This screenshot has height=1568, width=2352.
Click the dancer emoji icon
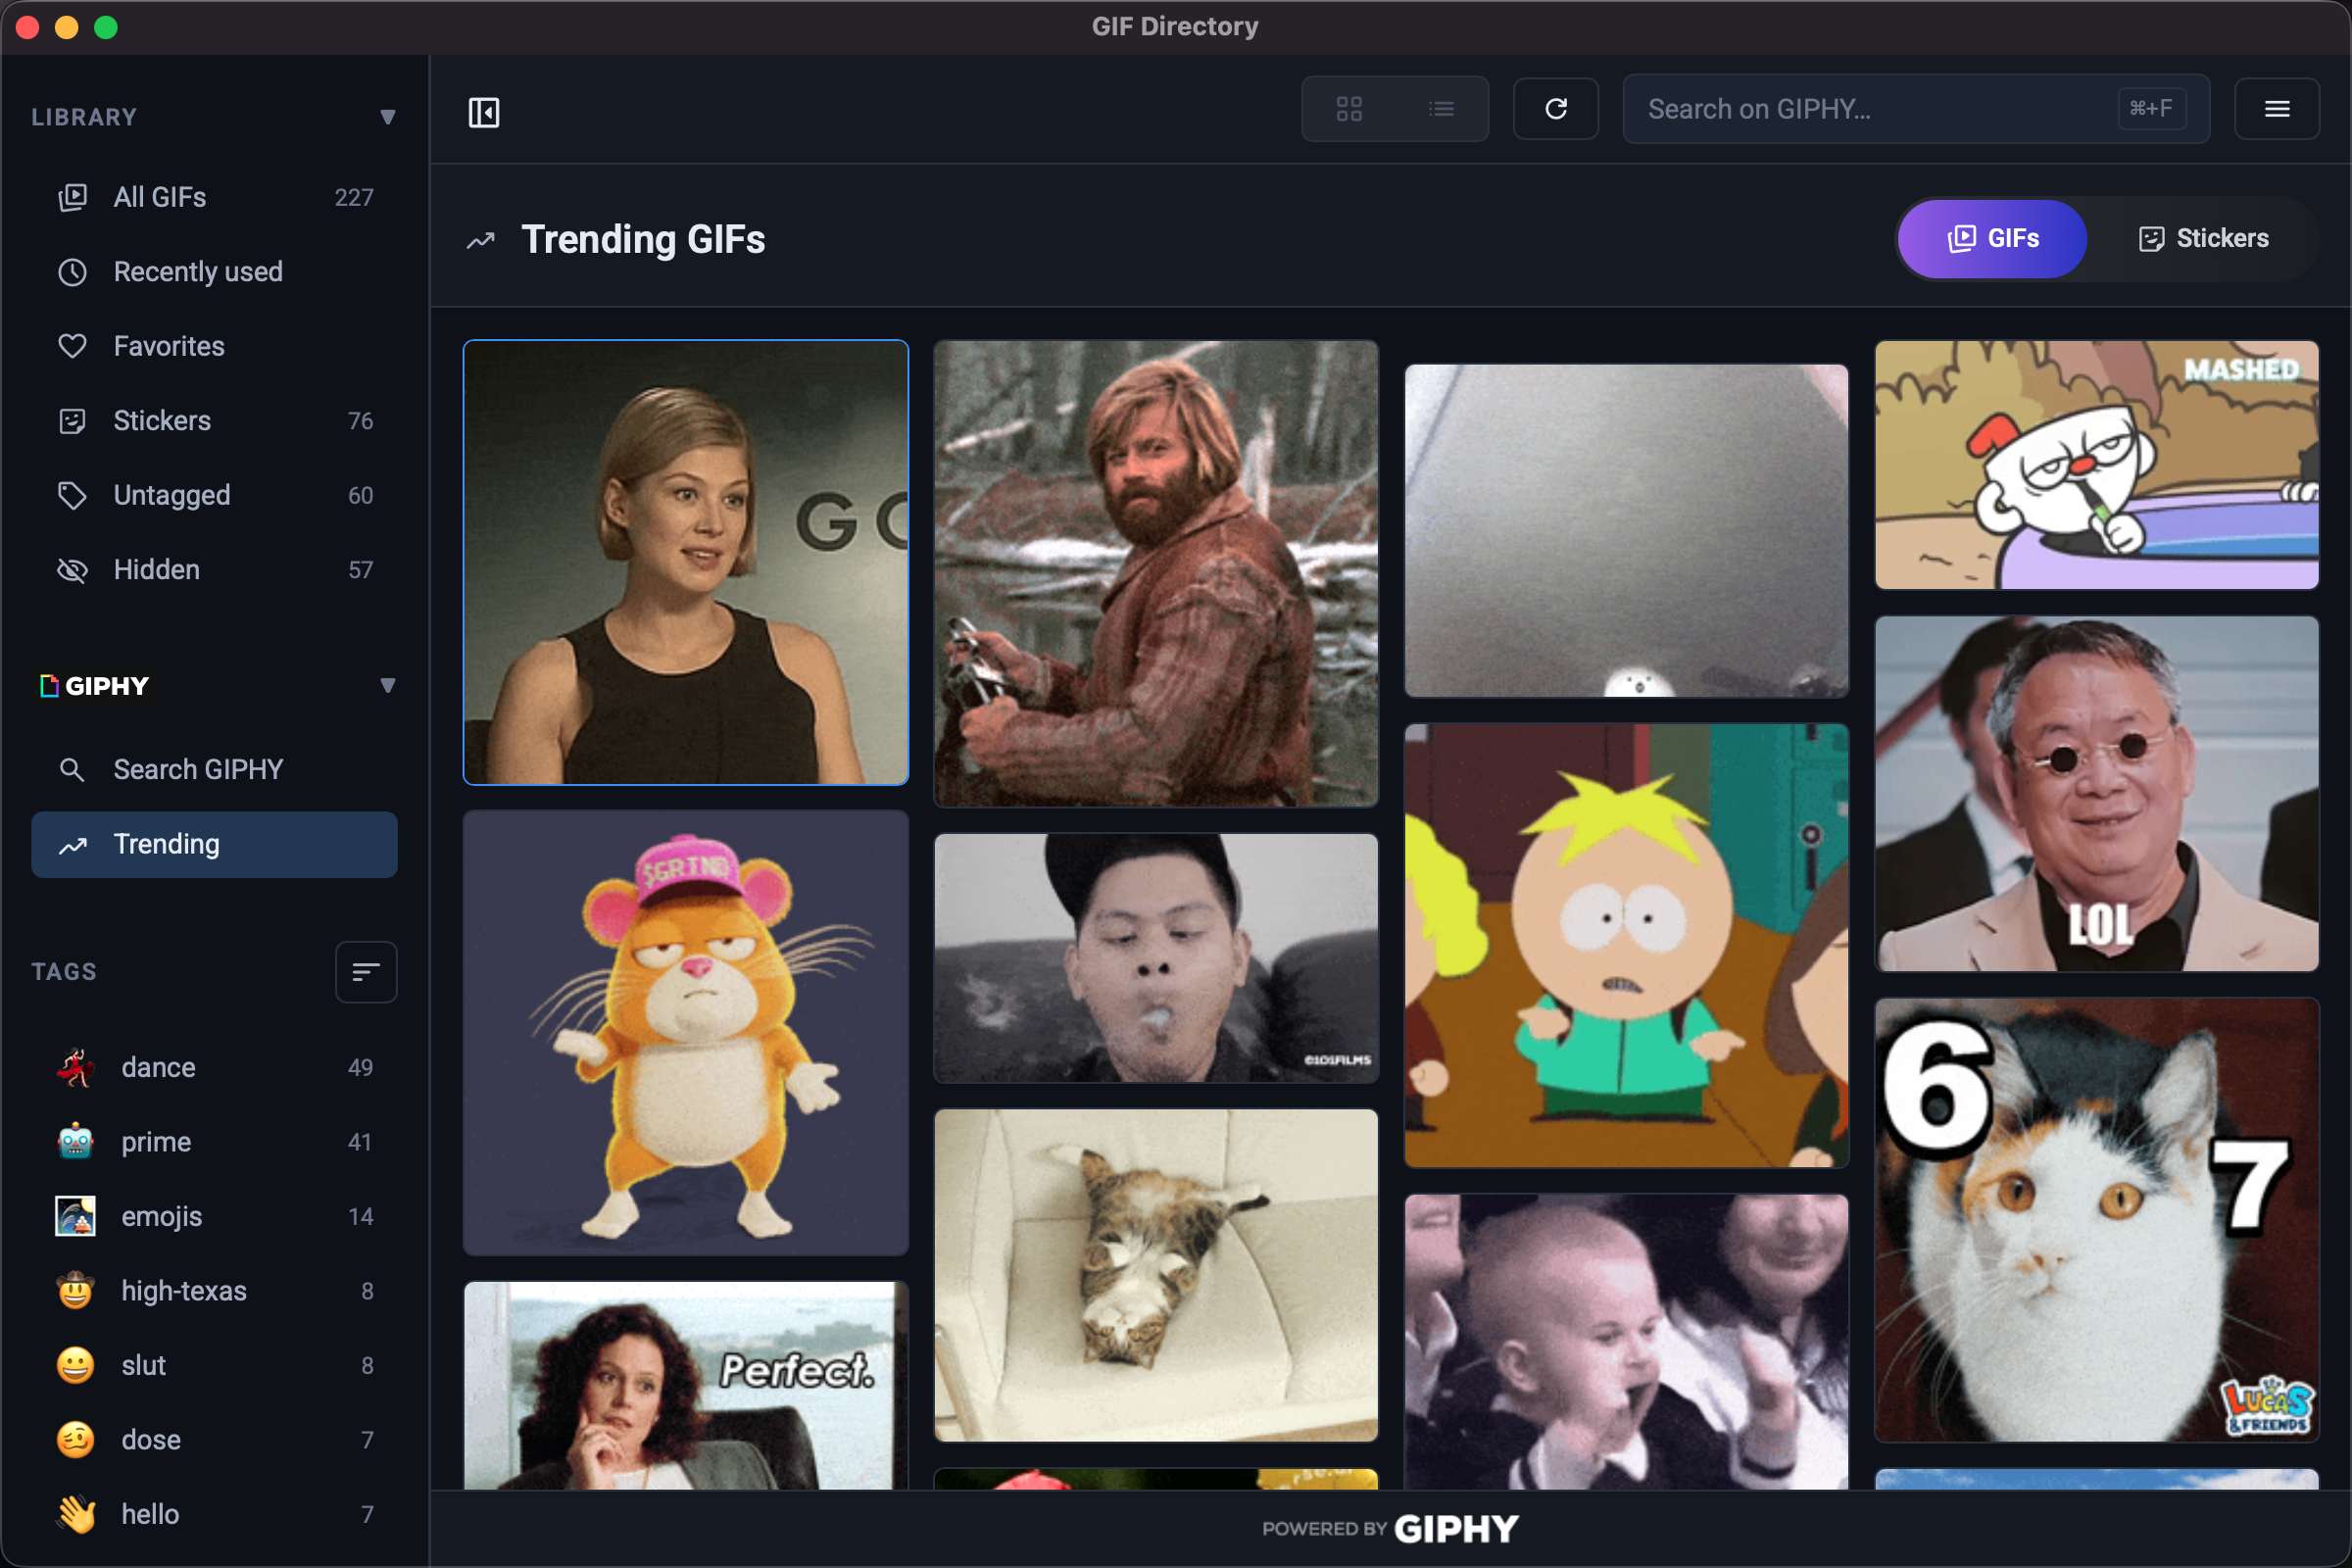coord(75,1068)
